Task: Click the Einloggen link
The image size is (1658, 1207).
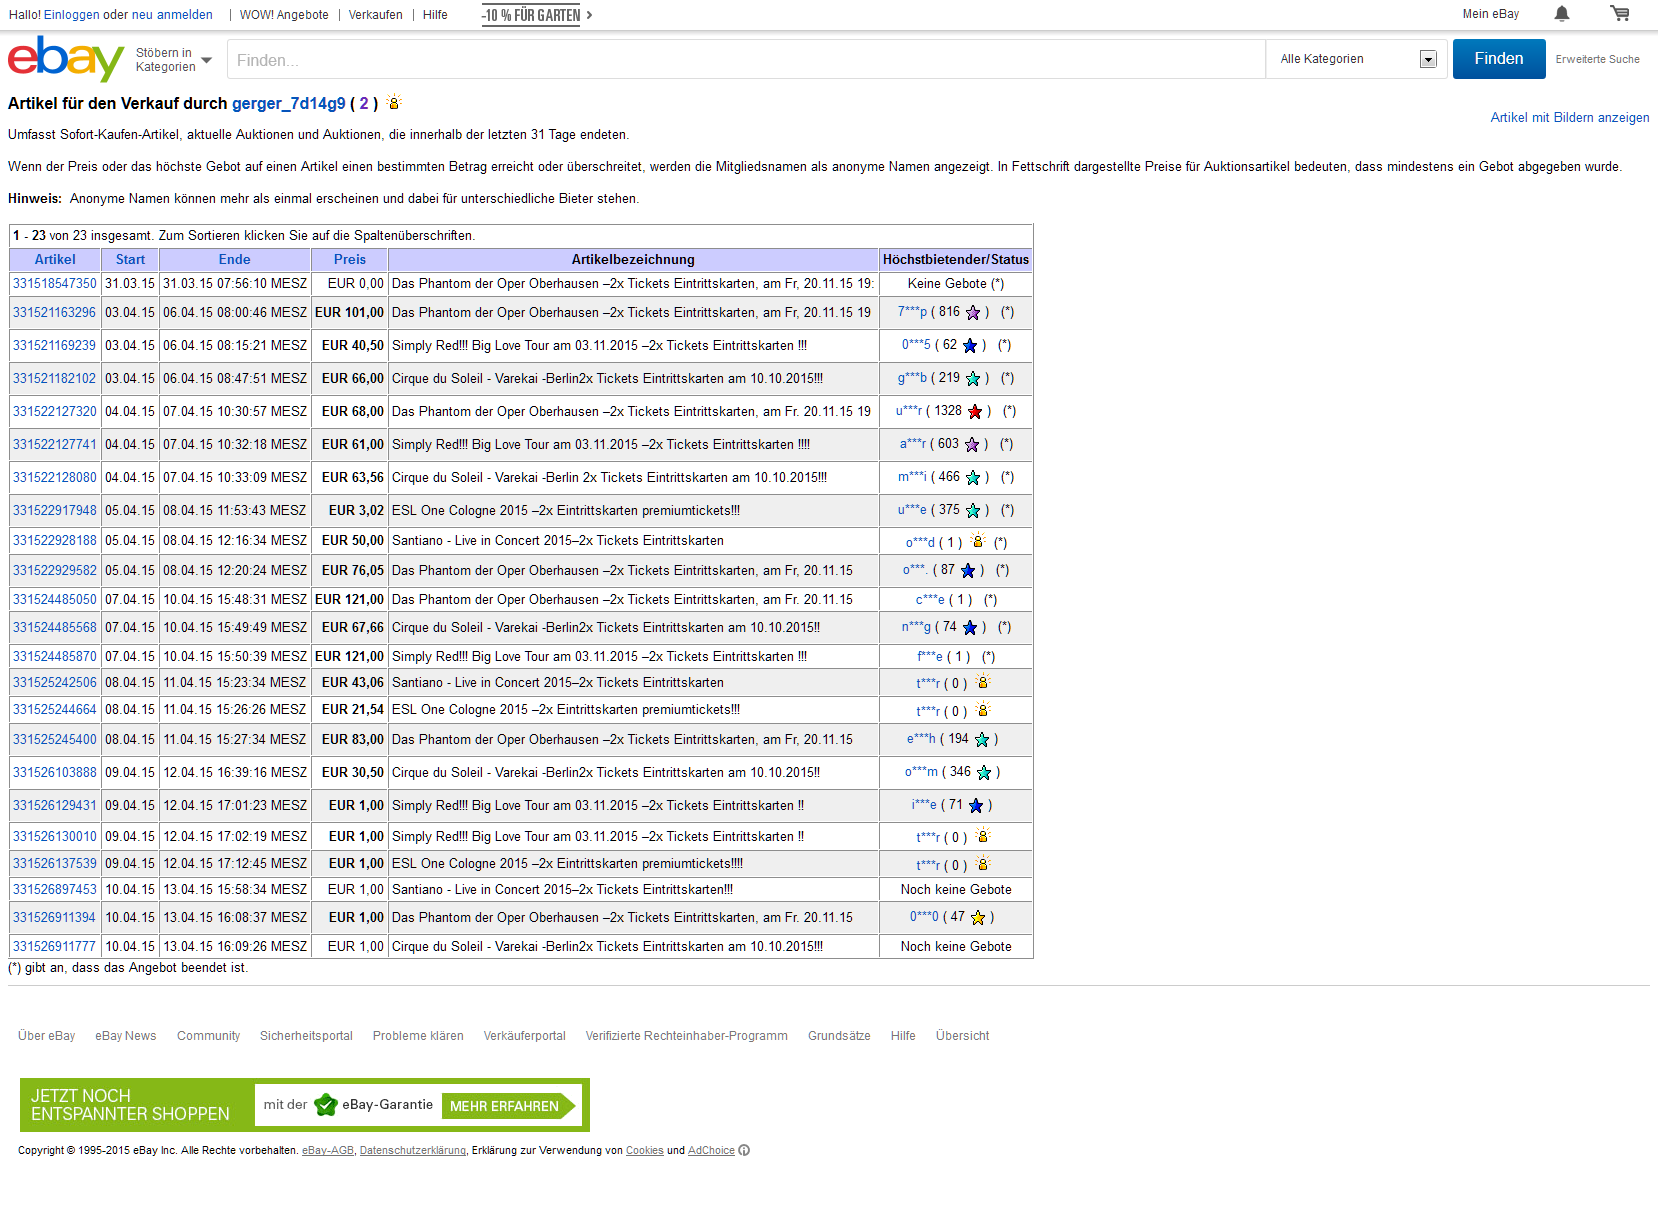Action: (72, 15)
